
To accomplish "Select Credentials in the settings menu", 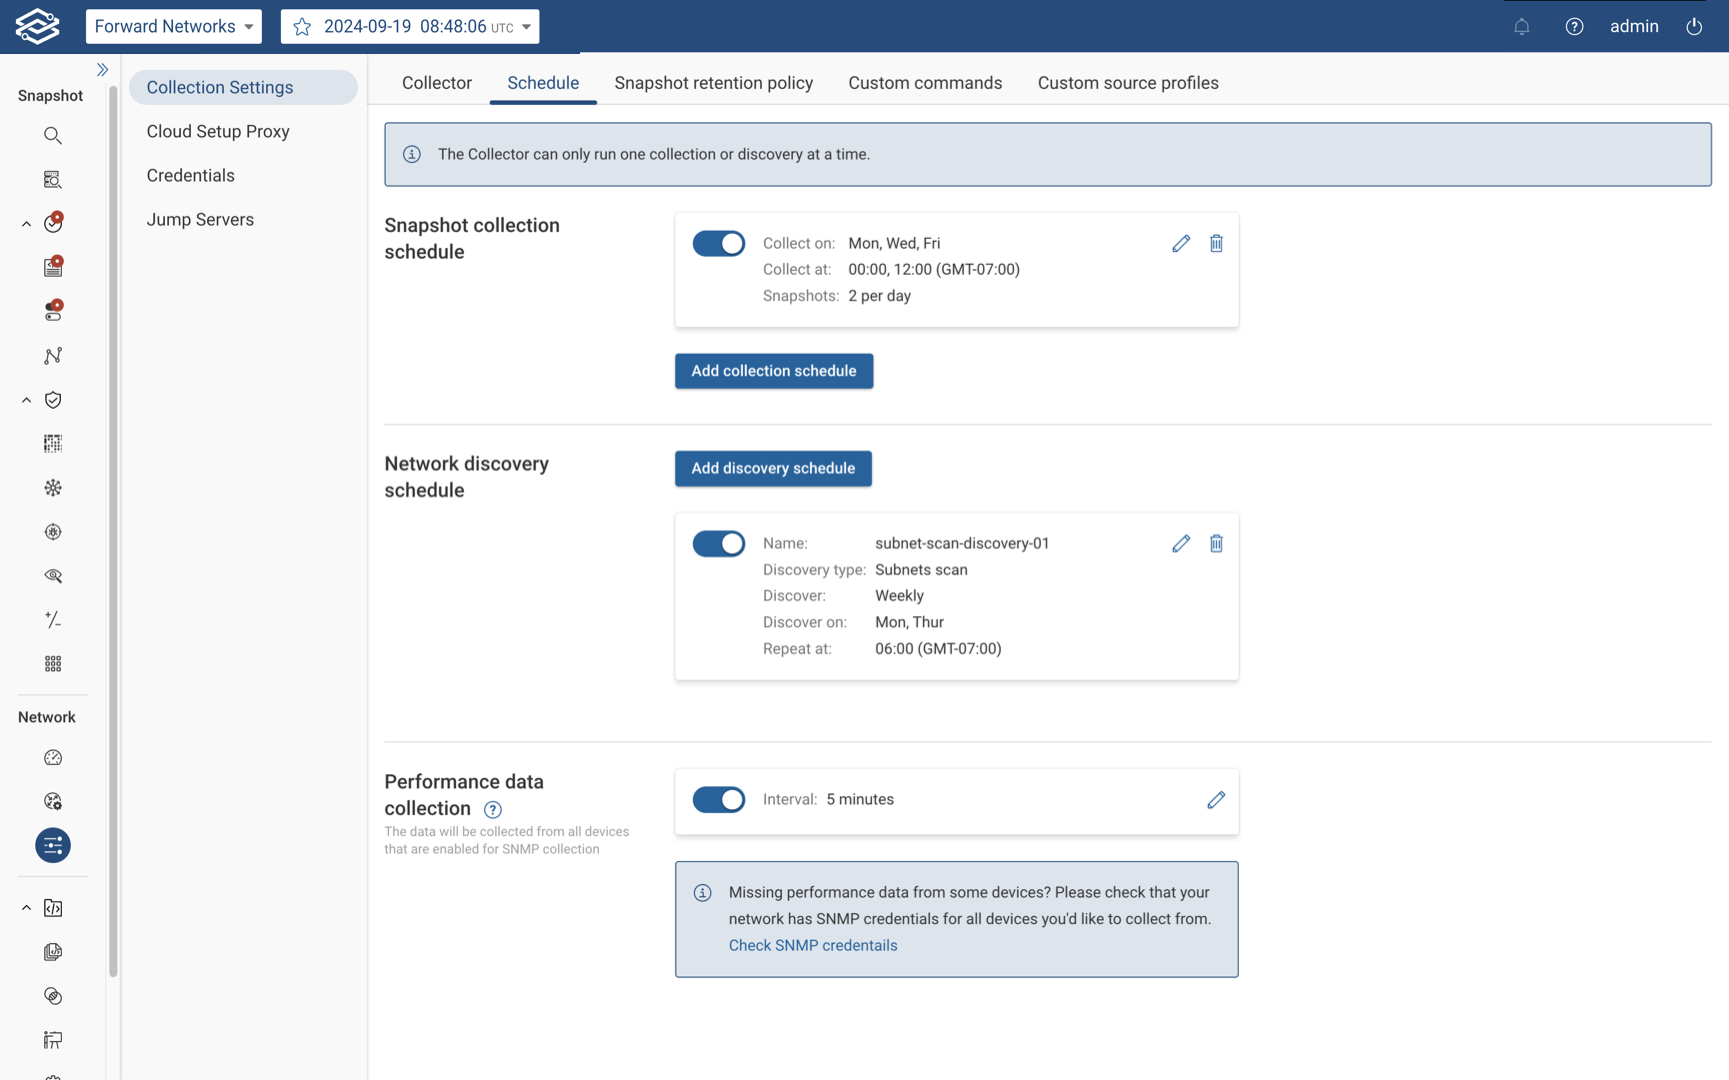I will (x=190, y=176).
